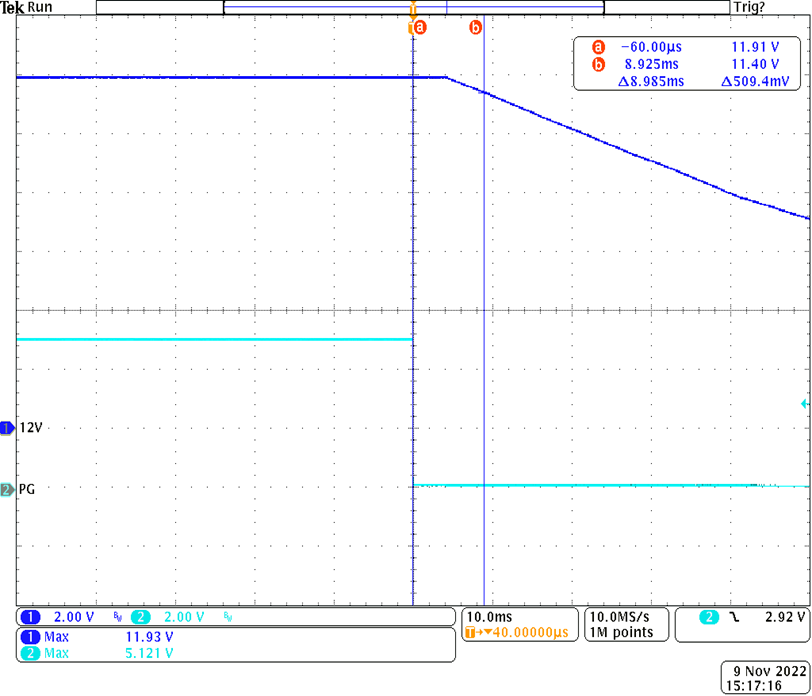Click the channel 2 Max measurement badge

[x=31, y=653]
